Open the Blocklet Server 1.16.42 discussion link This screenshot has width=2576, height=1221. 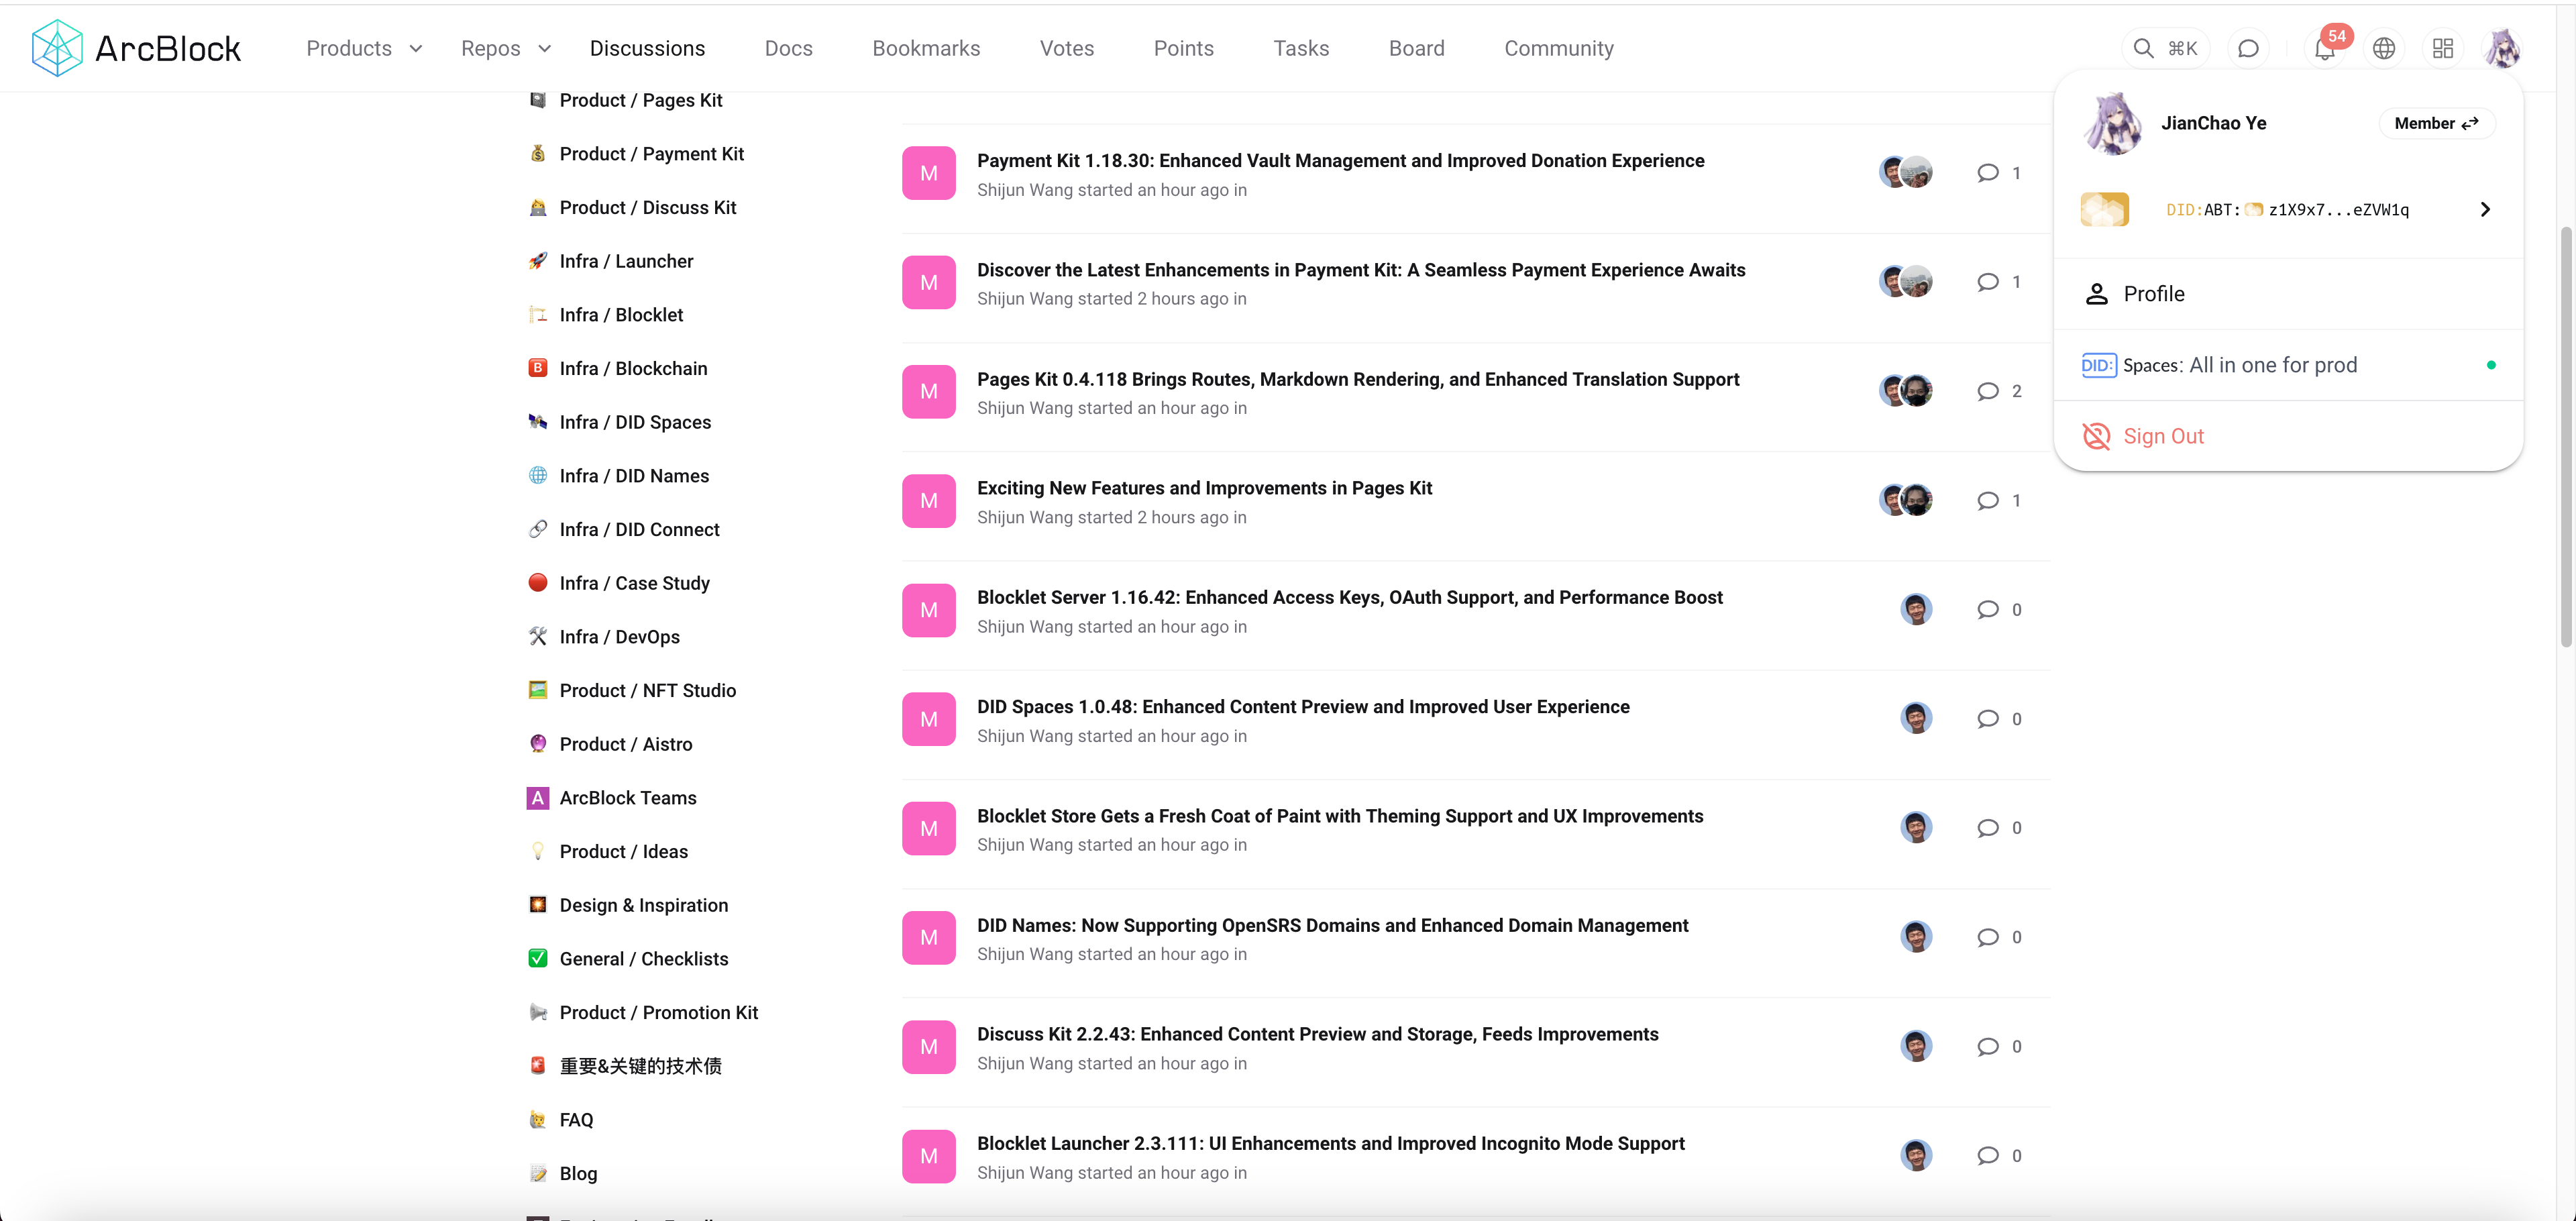[1349, 597]
